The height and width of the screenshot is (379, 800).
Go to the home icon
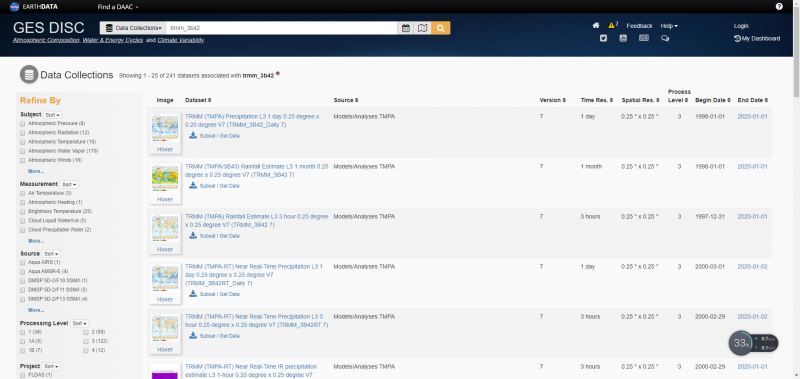coord(595,26)
